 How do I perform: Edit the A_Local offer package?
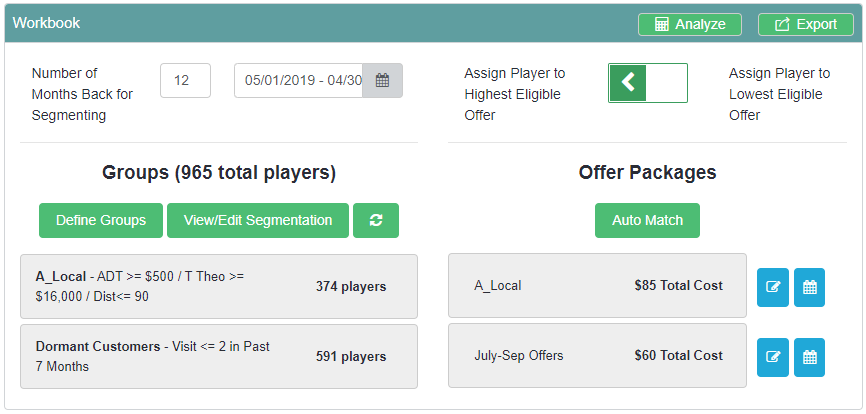pos(773,287)
